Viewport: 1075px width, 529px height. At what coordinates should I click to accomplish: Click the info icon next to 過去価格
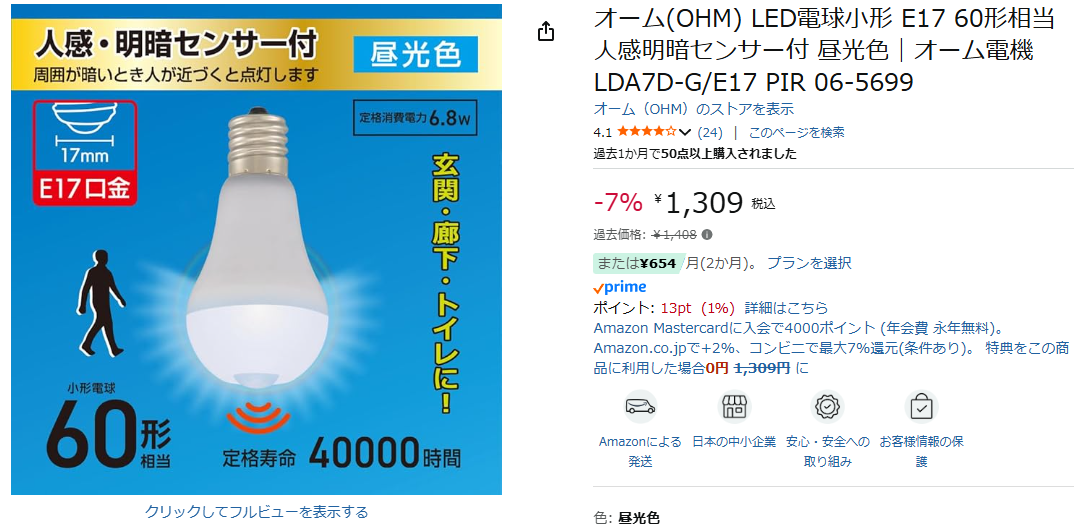(707, 235)
